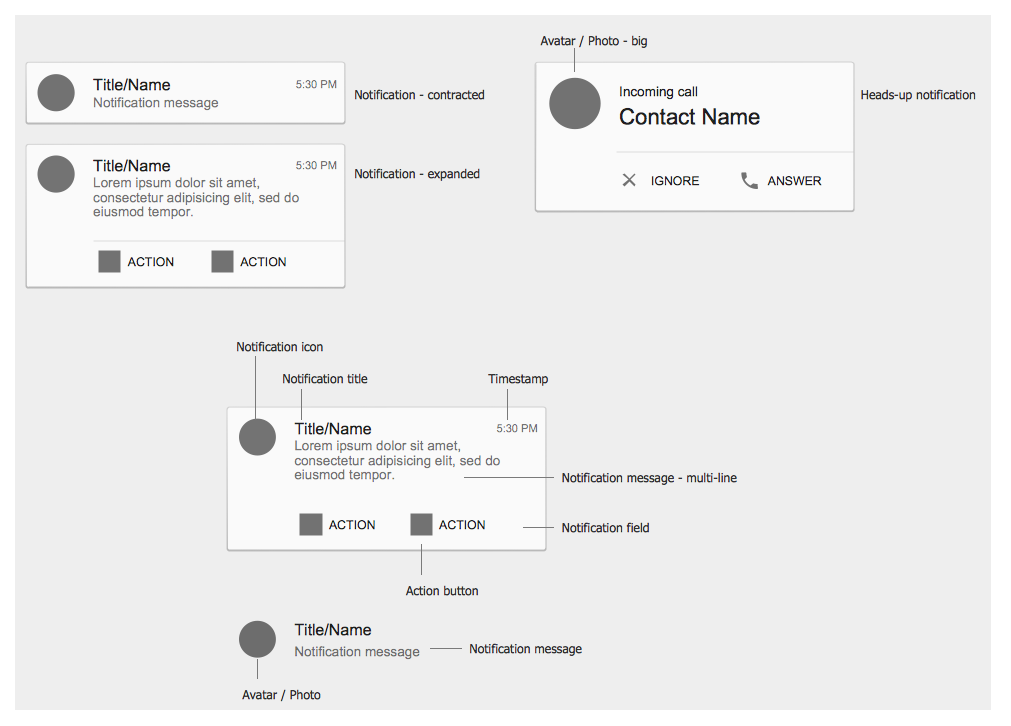The image size is (1011, 726).
Task: Click the 'Notification message' text in the bottom example
Action: coord(357,652)
